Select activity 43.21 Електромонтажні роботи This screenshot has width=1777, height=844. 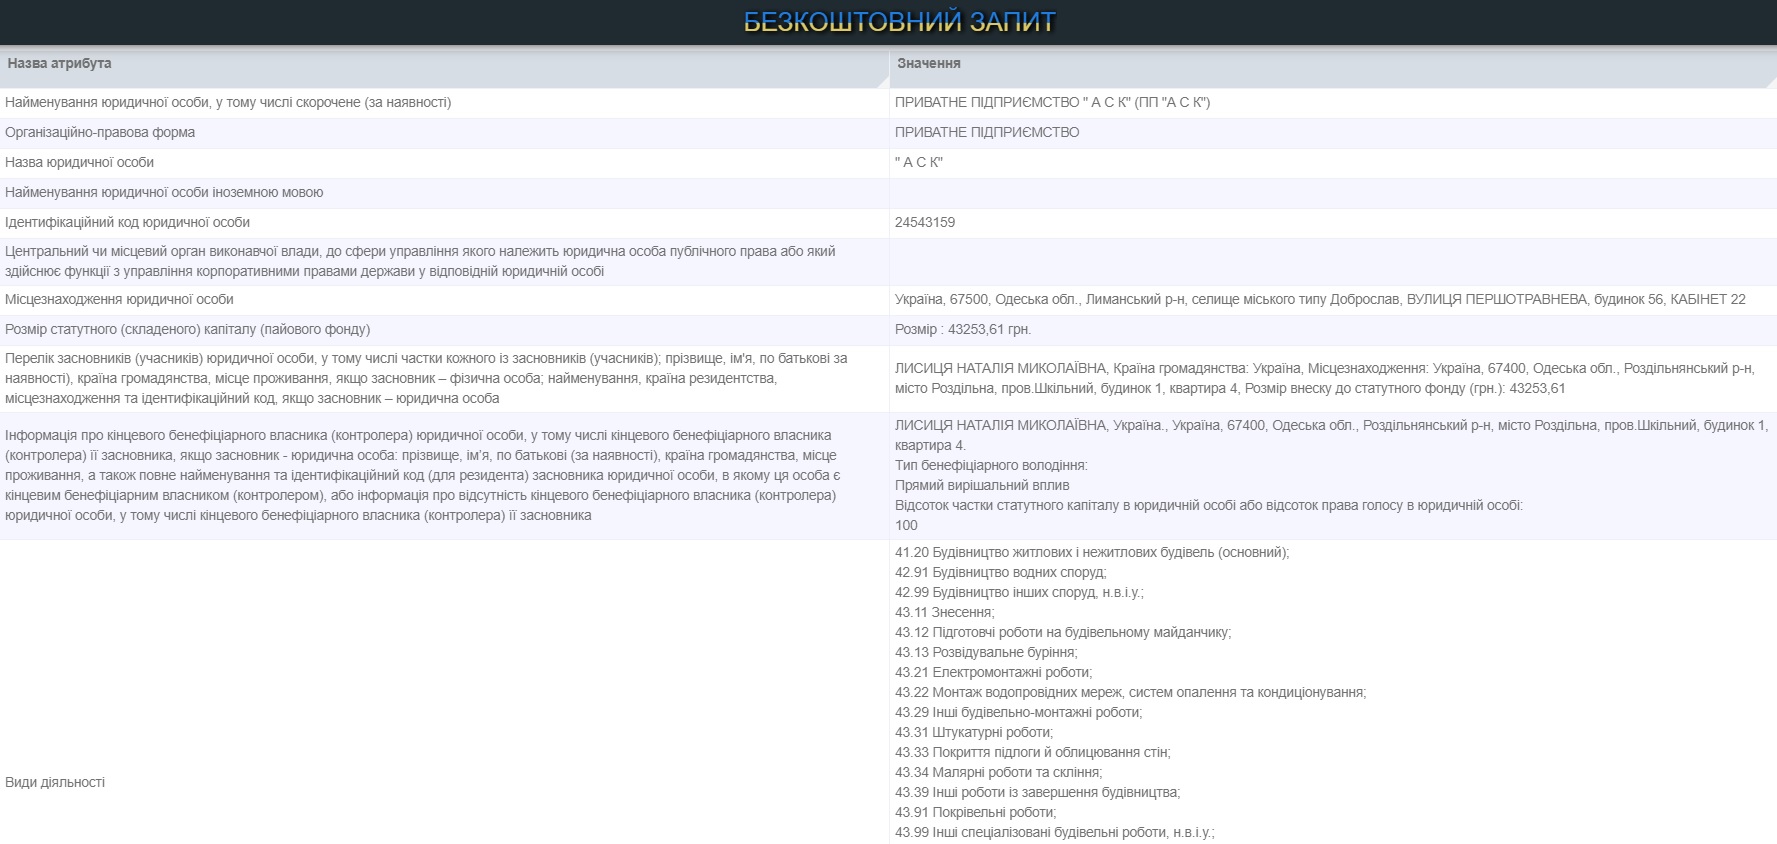point(993,672)
